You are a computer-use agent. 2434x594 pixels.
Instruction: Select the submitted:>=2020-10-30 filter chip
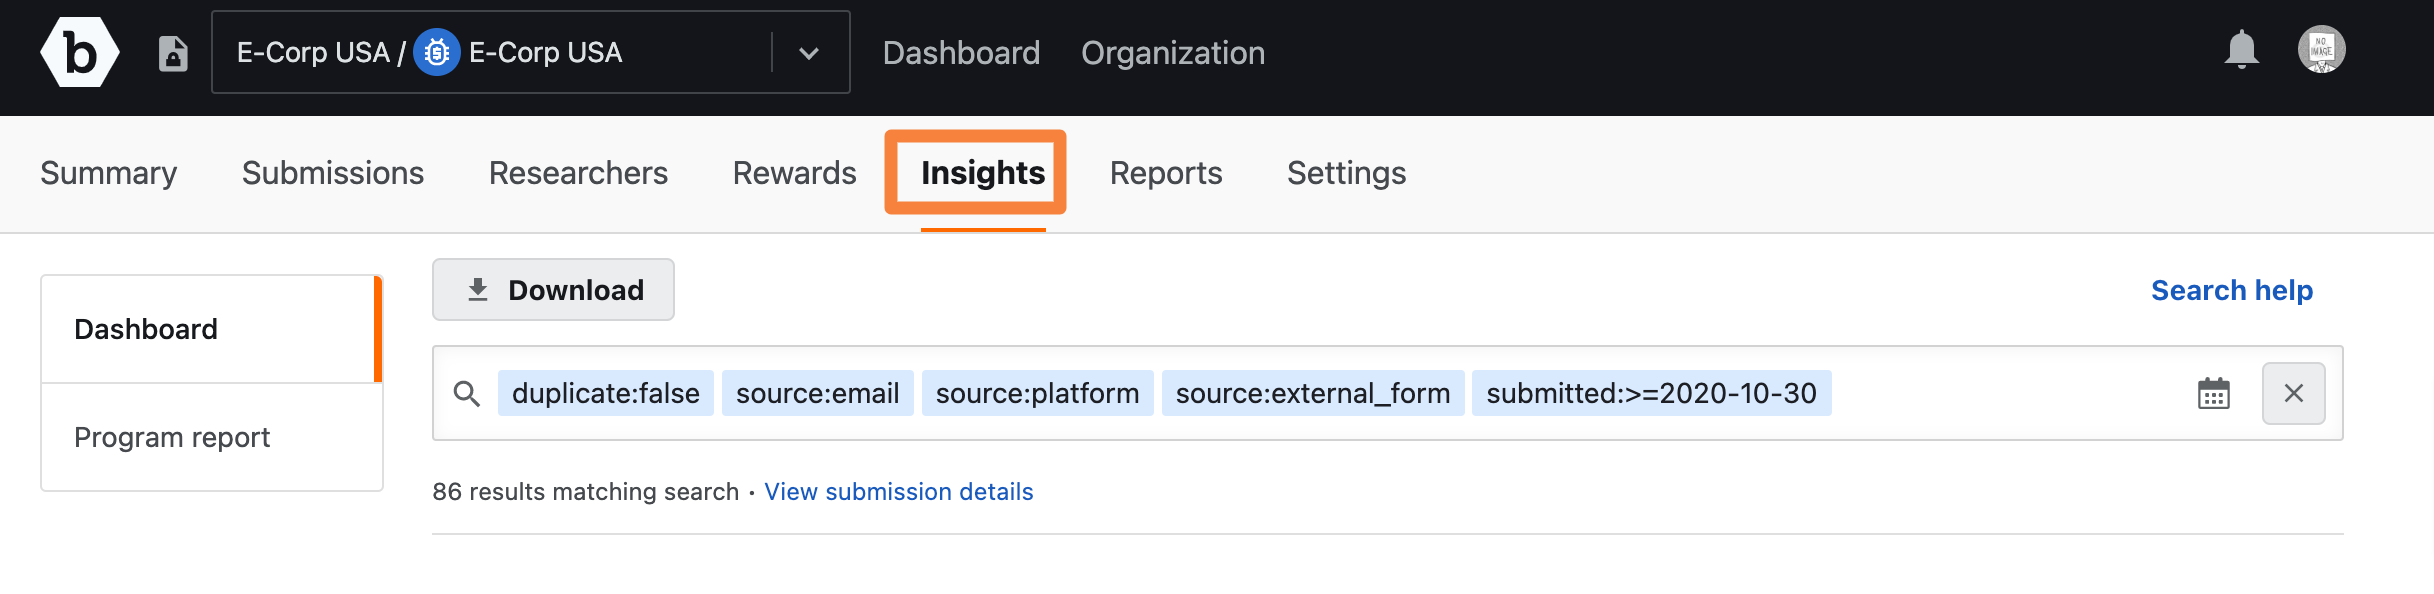[x=1651, y=393]
